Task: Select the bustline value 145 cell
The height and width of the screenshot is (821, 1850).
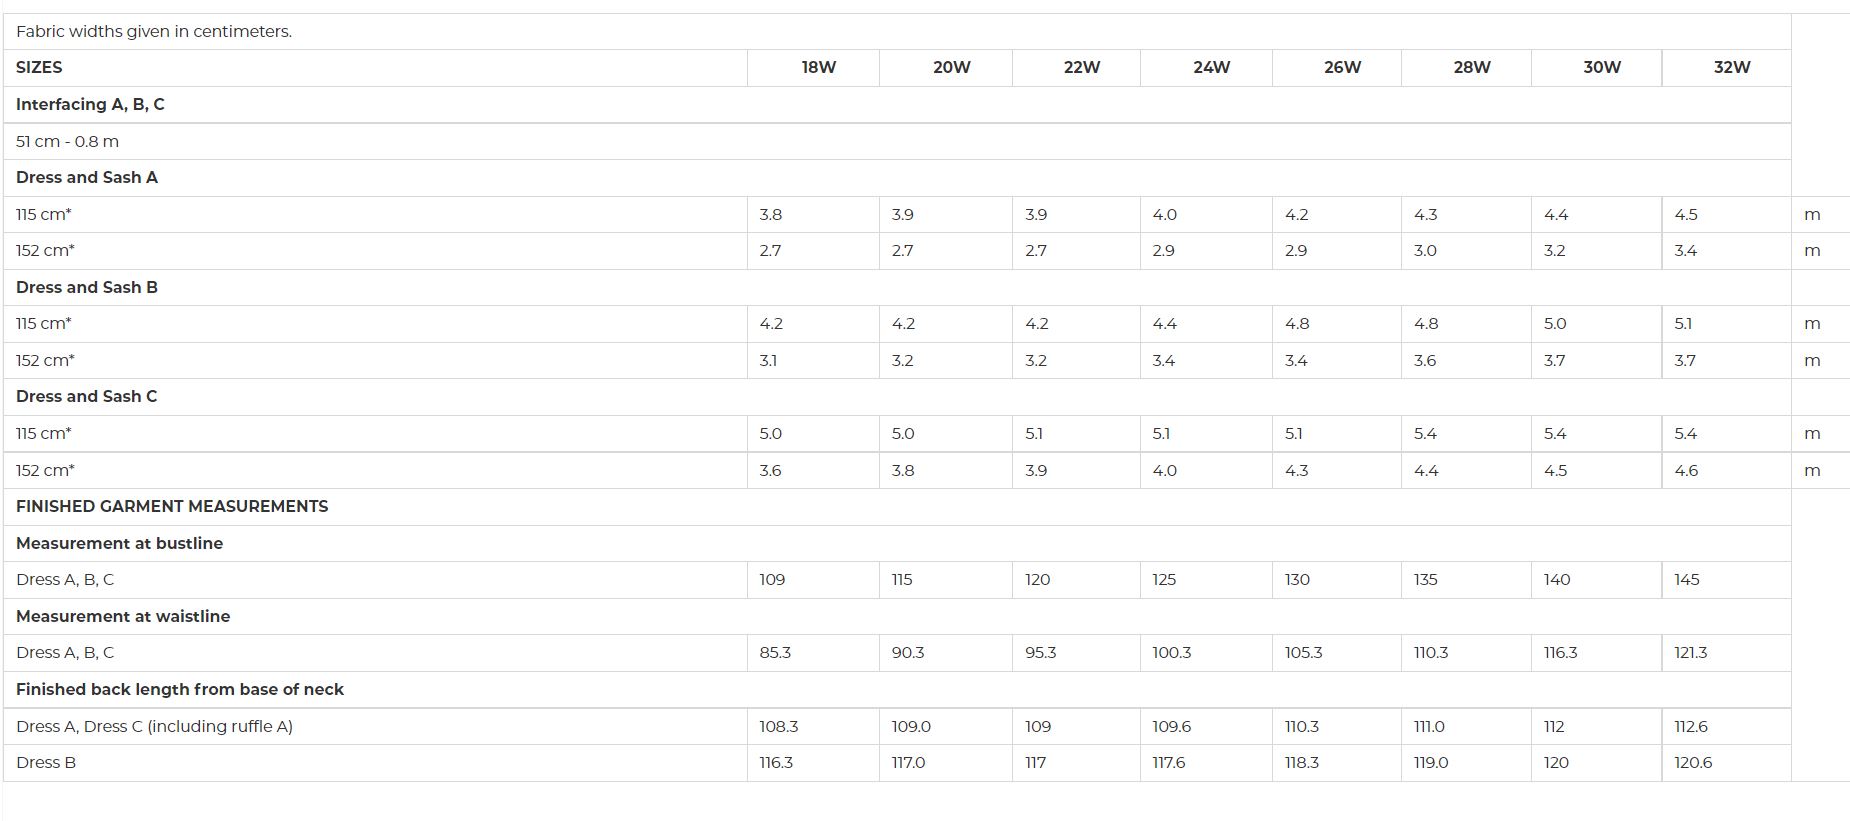Action: click(1726, 579)
